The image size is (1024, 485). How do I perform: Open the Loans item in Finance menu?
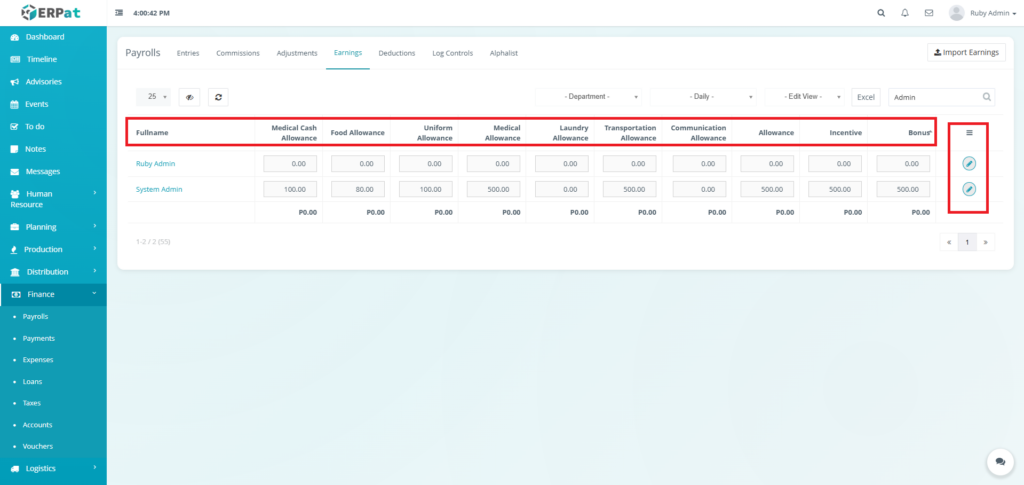tap(32, 381)
